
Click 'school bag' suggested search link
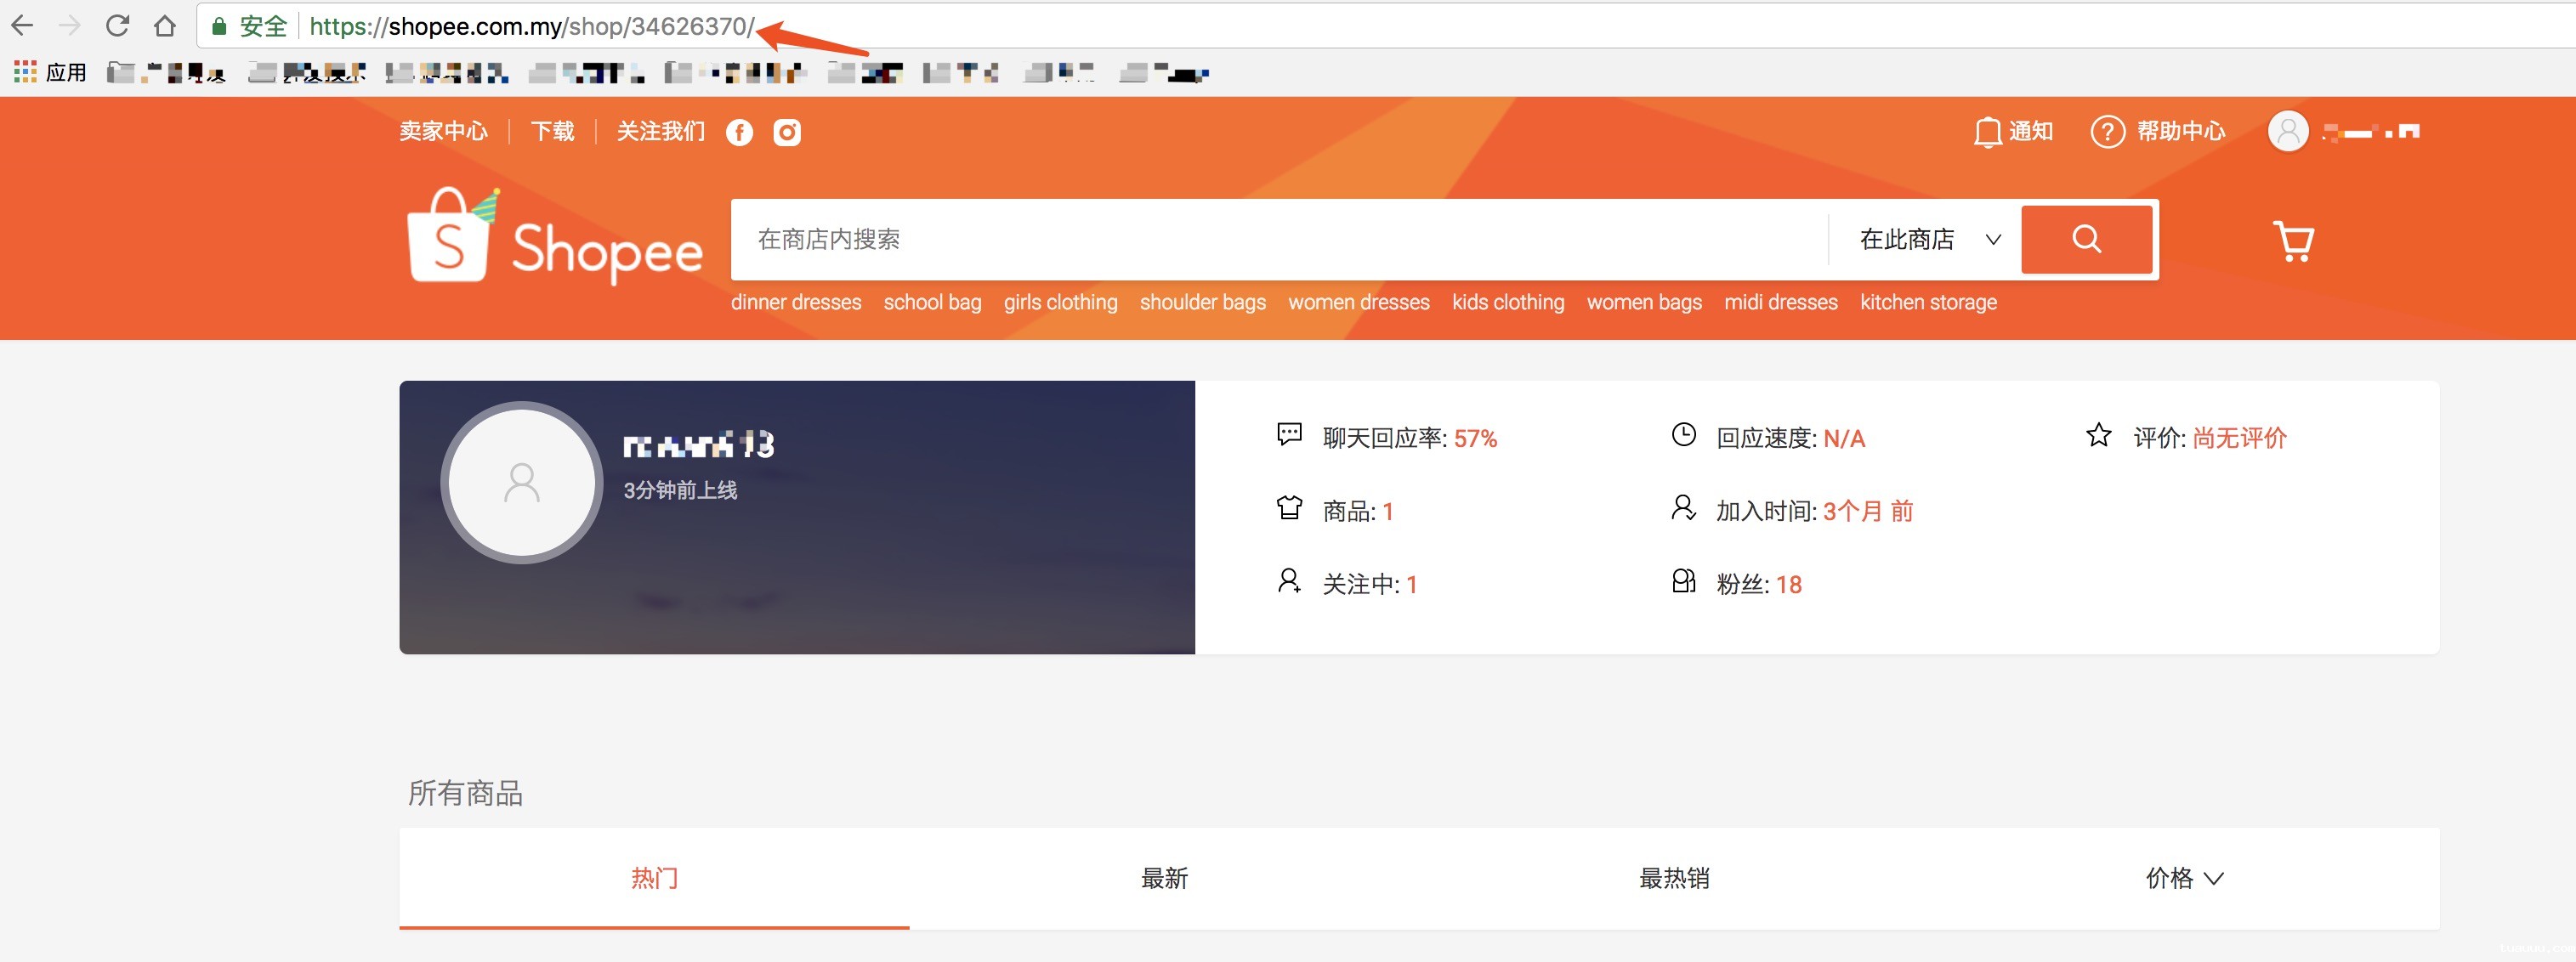[x=932, y=302]
